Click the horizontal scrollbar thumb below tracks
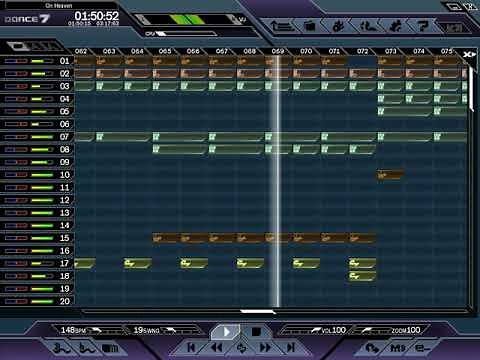The image size is (480, 360). click(258, 312)
